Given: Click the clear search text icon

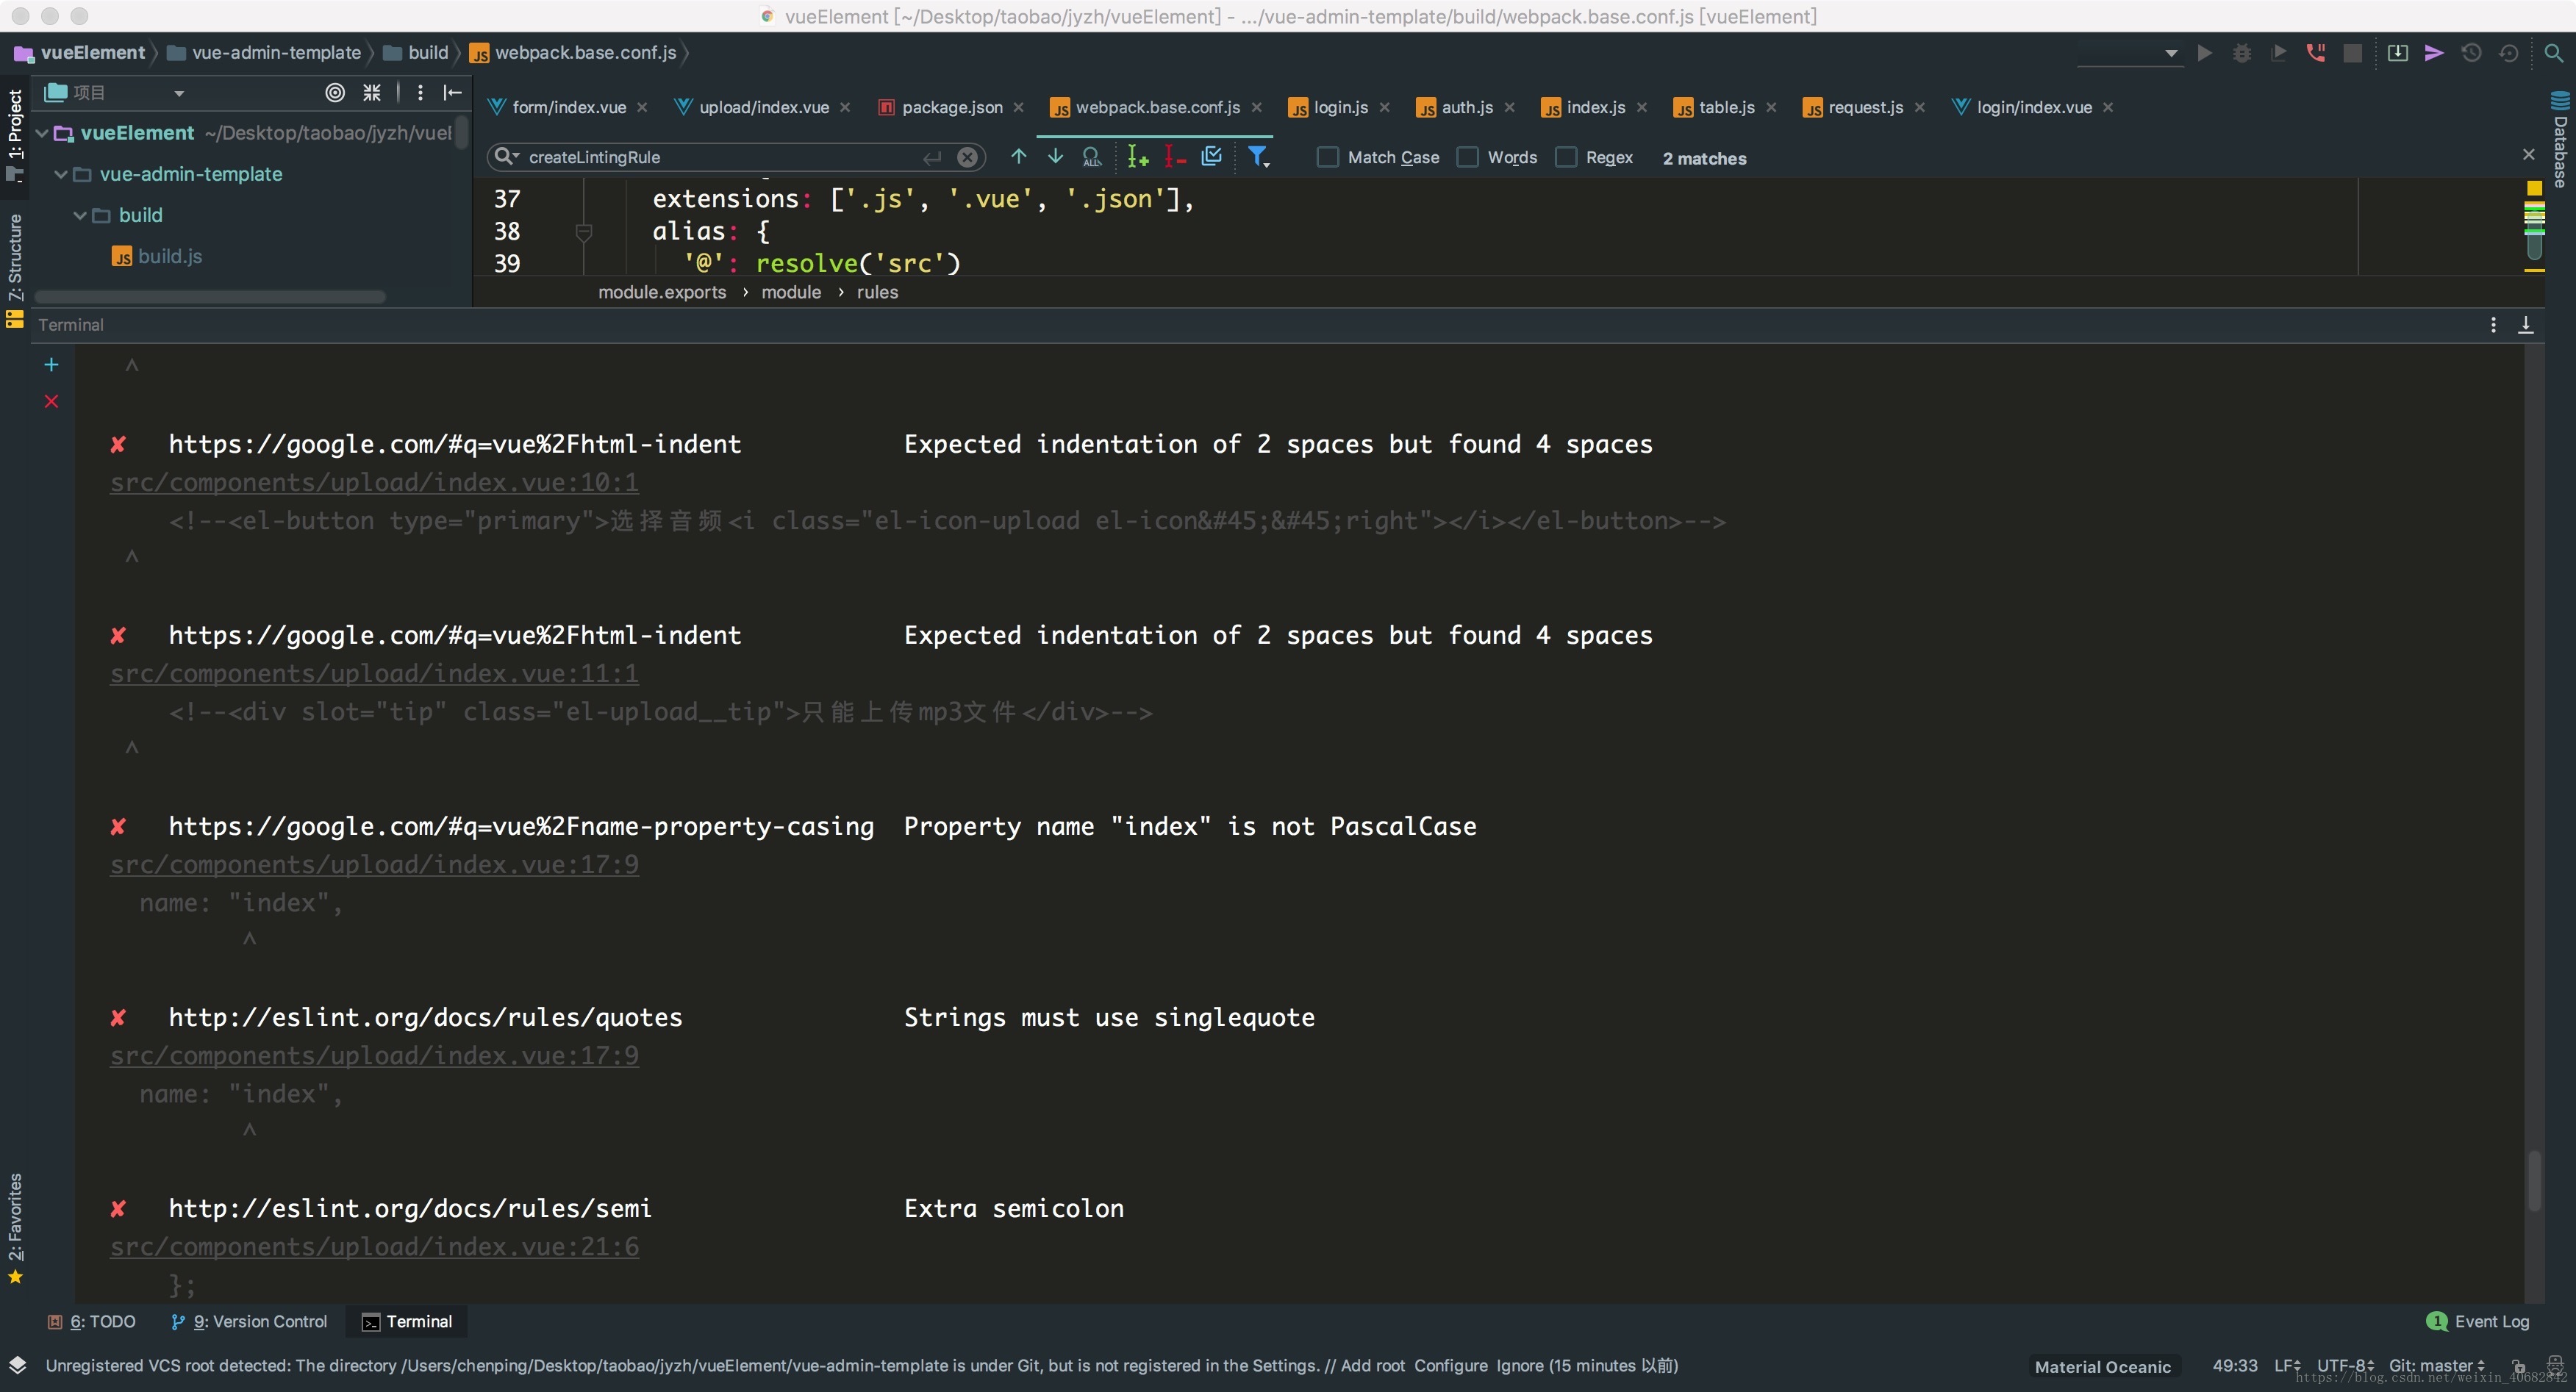Looking at the screenshot, I should 967,157.
